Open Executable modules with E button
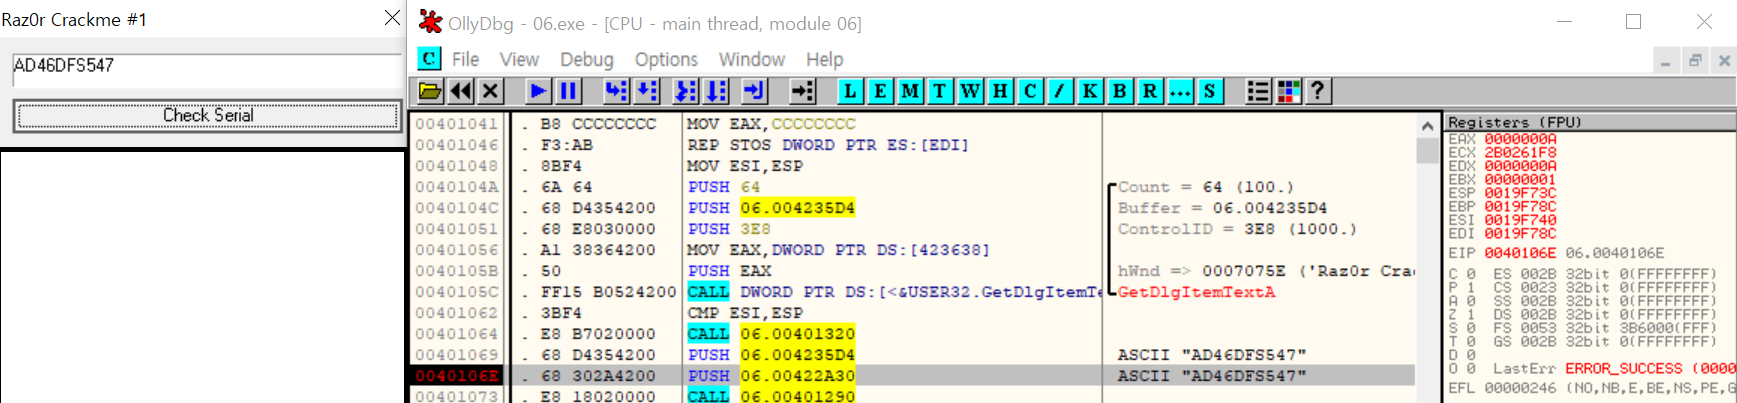The image size is (1737, 403). (880, 92)
